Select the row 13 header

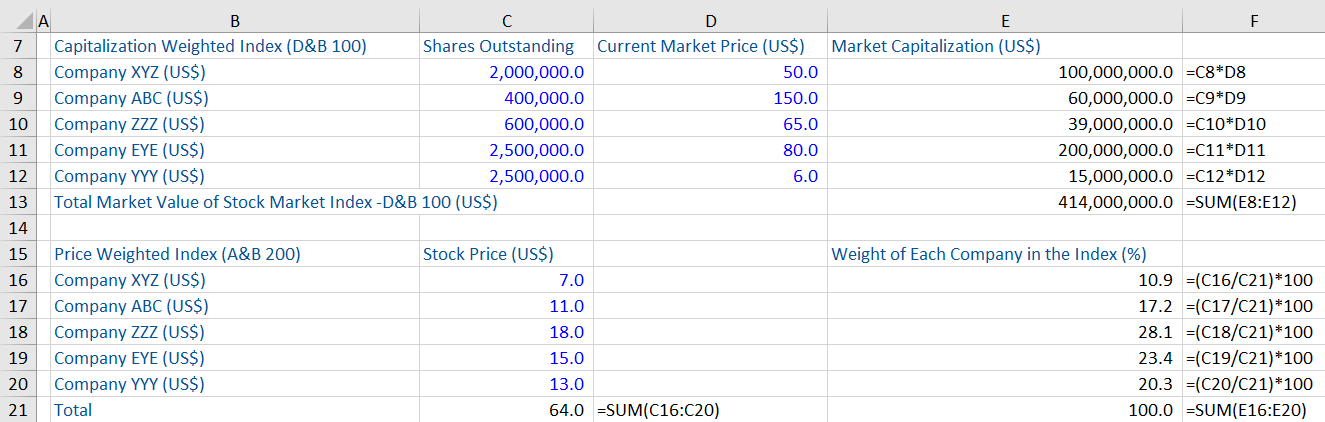coord(18,202)
